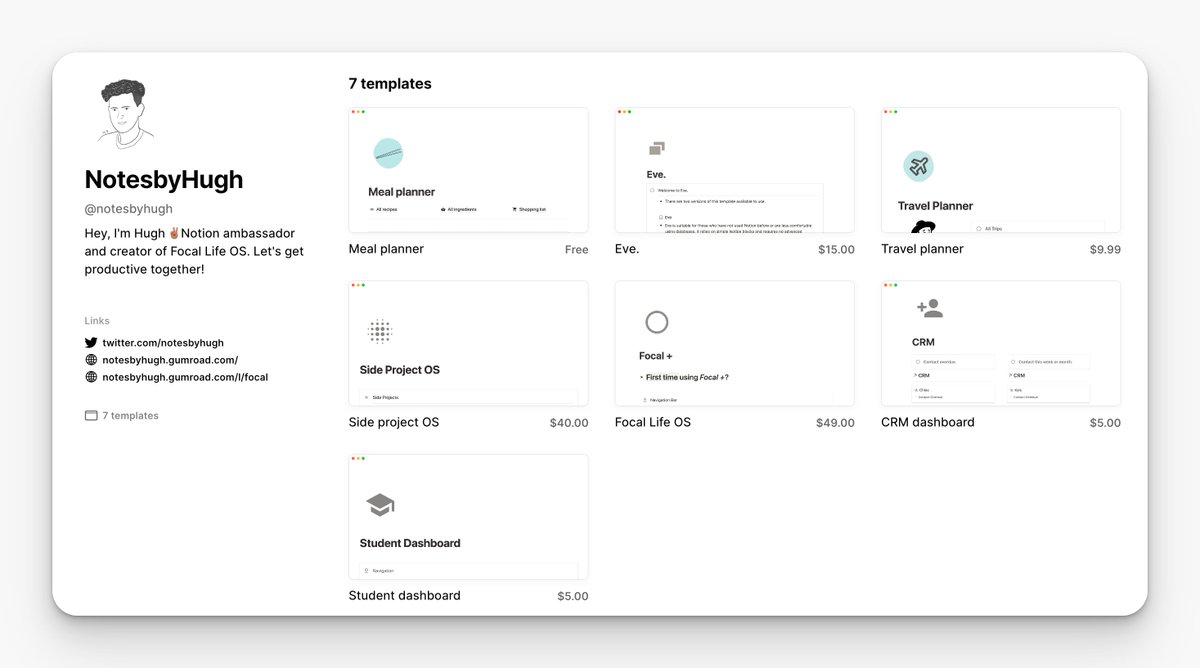This screenshot has height=668, width=1200.
Task: Click the profile bio text about Focal Life OS
Action: coord(192,250)
